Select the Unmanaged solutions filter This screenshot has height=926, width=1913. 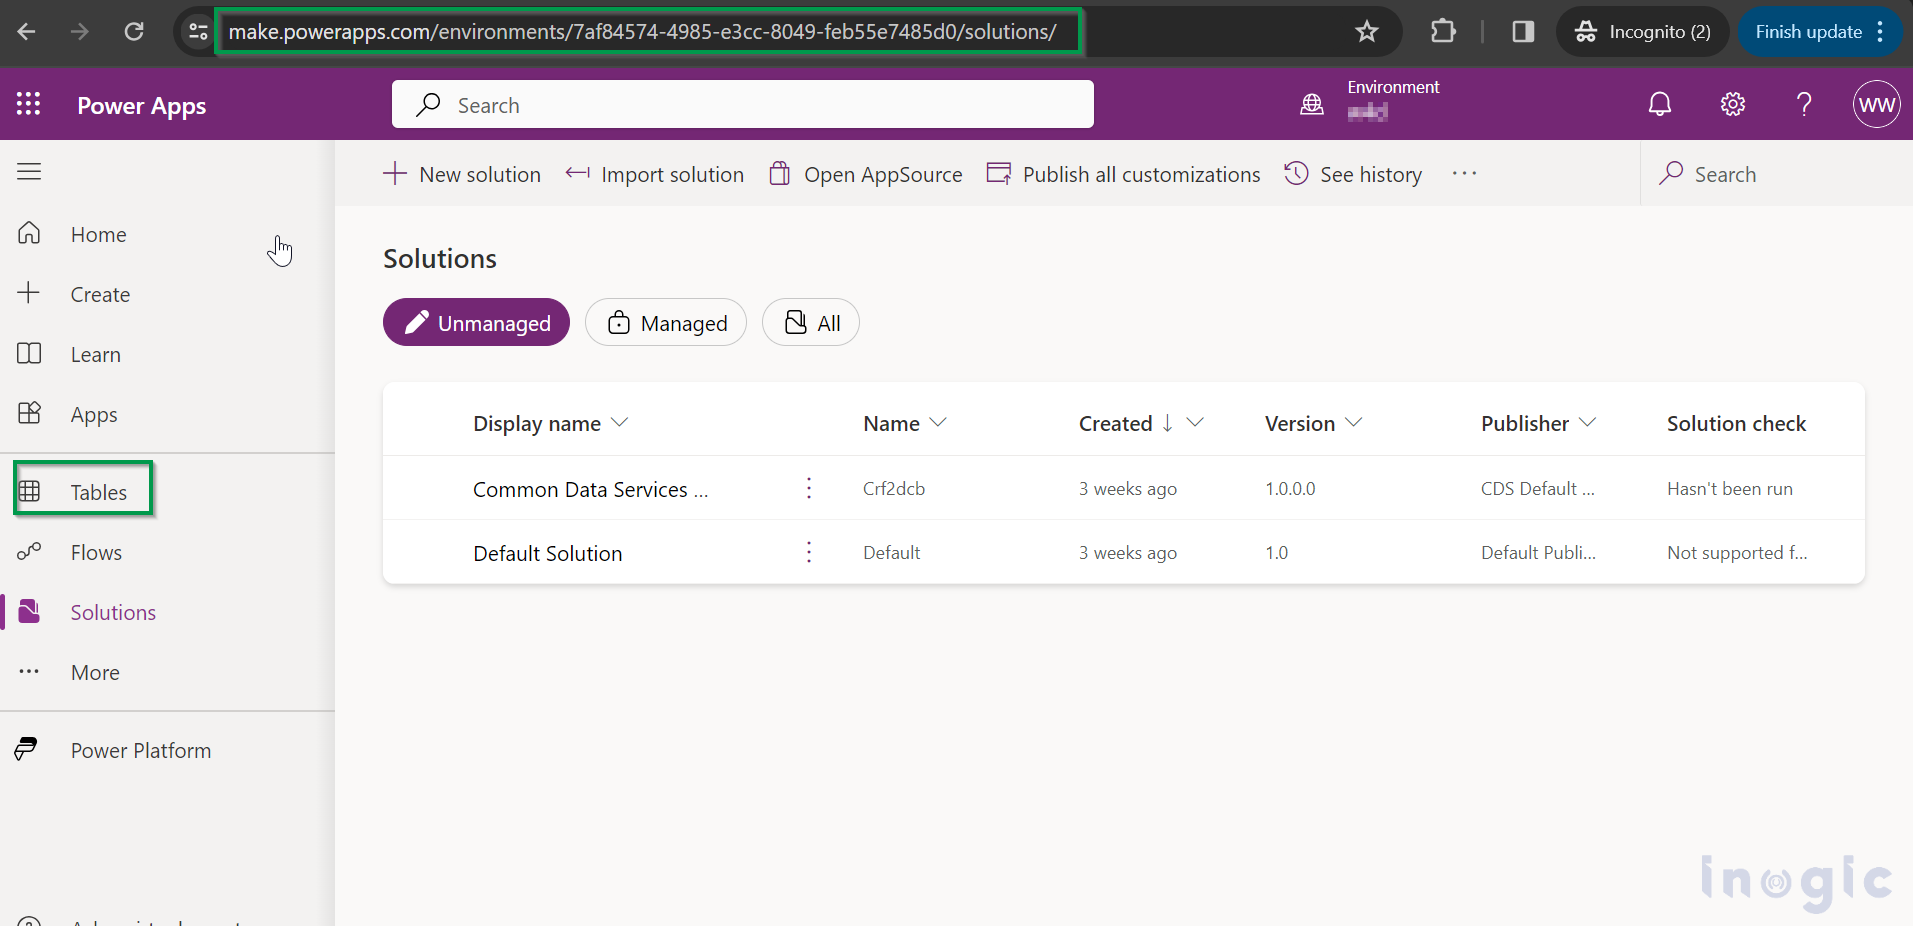point(476,323)
